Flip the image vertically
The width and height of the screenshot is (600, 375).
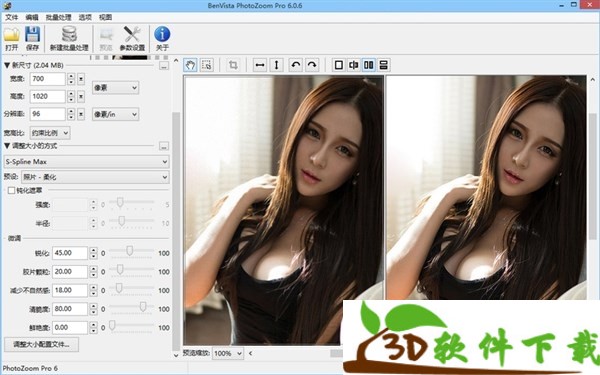[276, 65]
